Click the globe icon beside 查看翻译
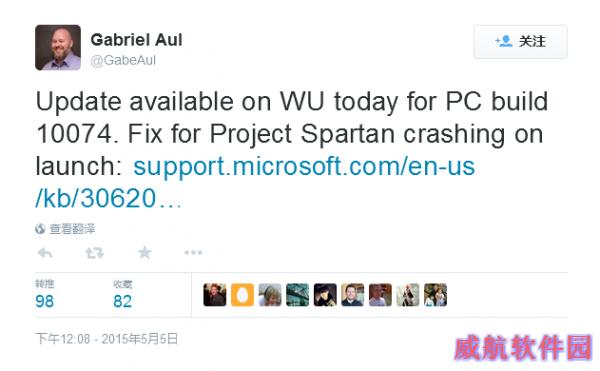This screenshot has width=600, height=371. pos(40,229)
